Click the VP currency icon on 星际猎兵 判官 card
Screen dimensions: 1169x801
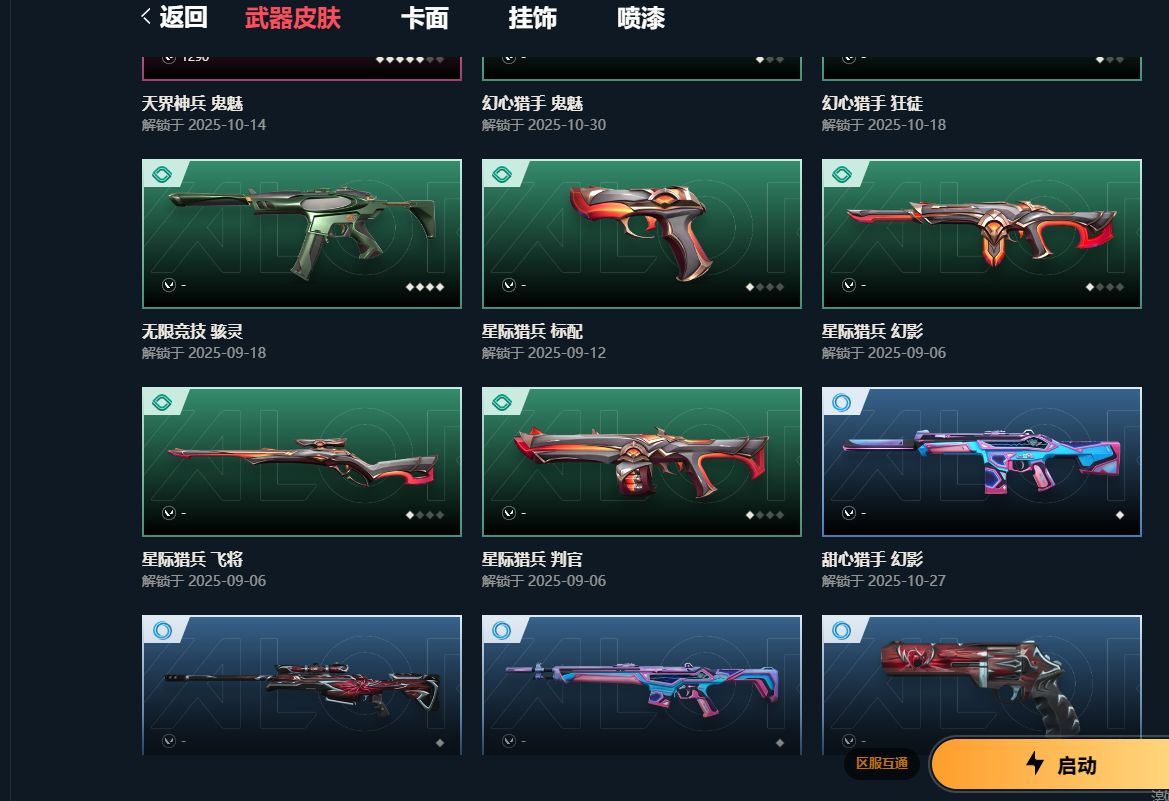coord(509,513)
